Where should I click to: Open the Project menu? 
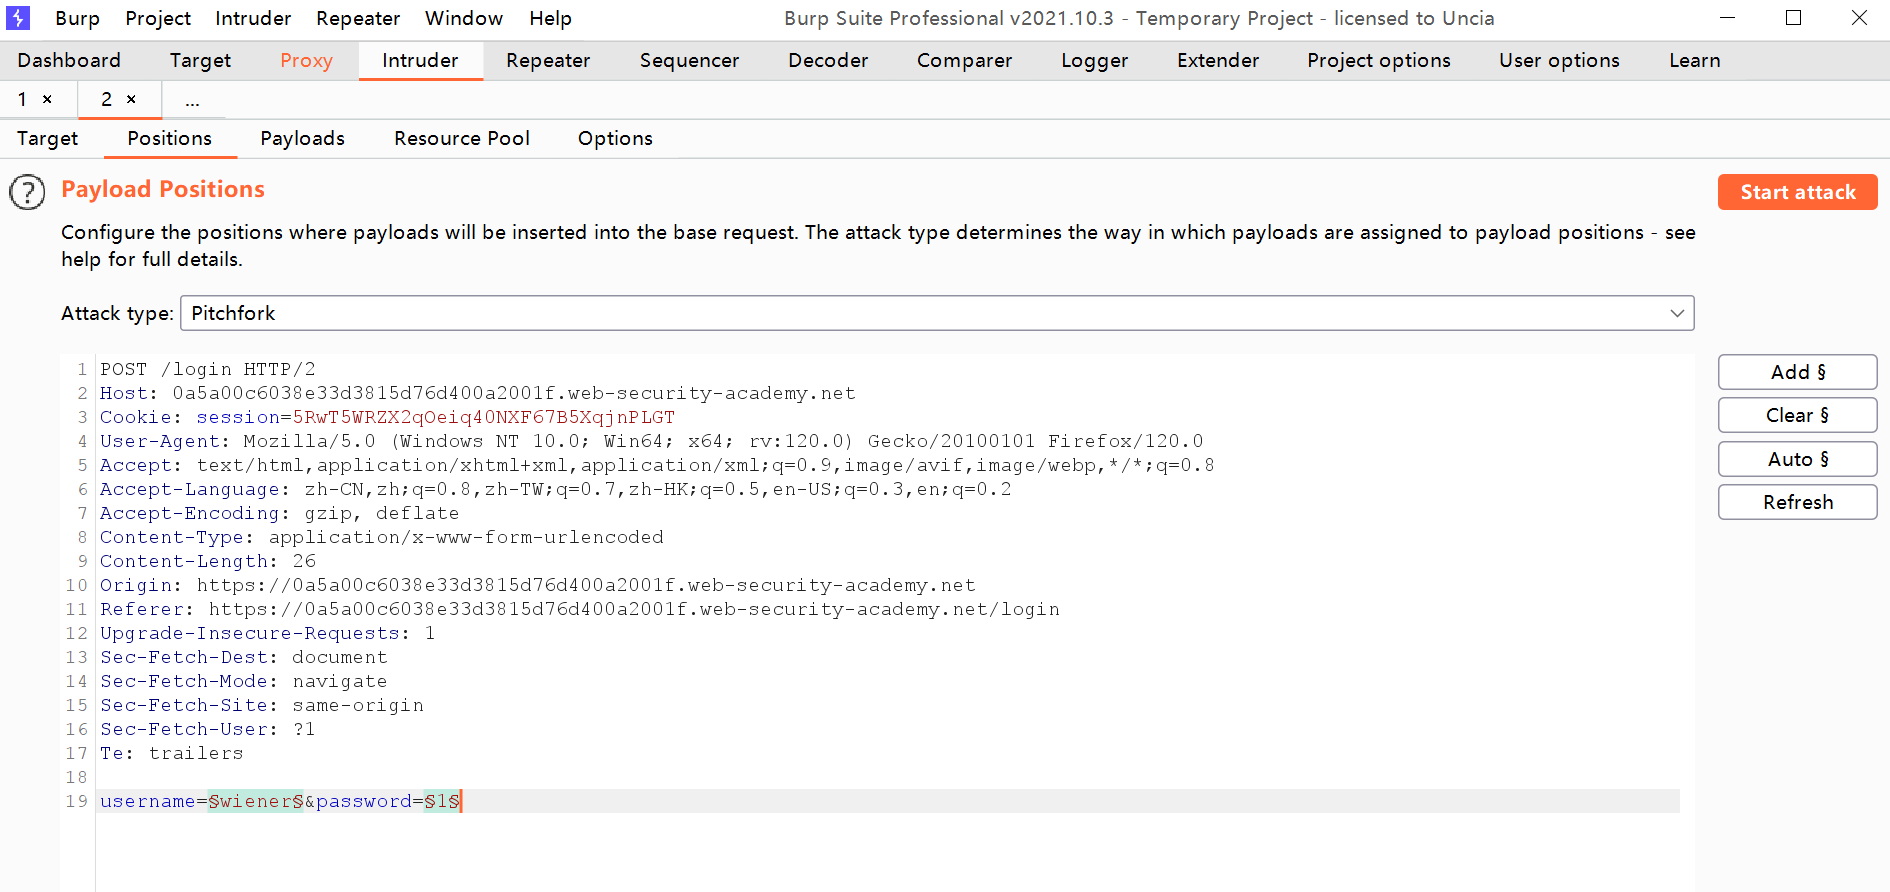pos(158,18)
